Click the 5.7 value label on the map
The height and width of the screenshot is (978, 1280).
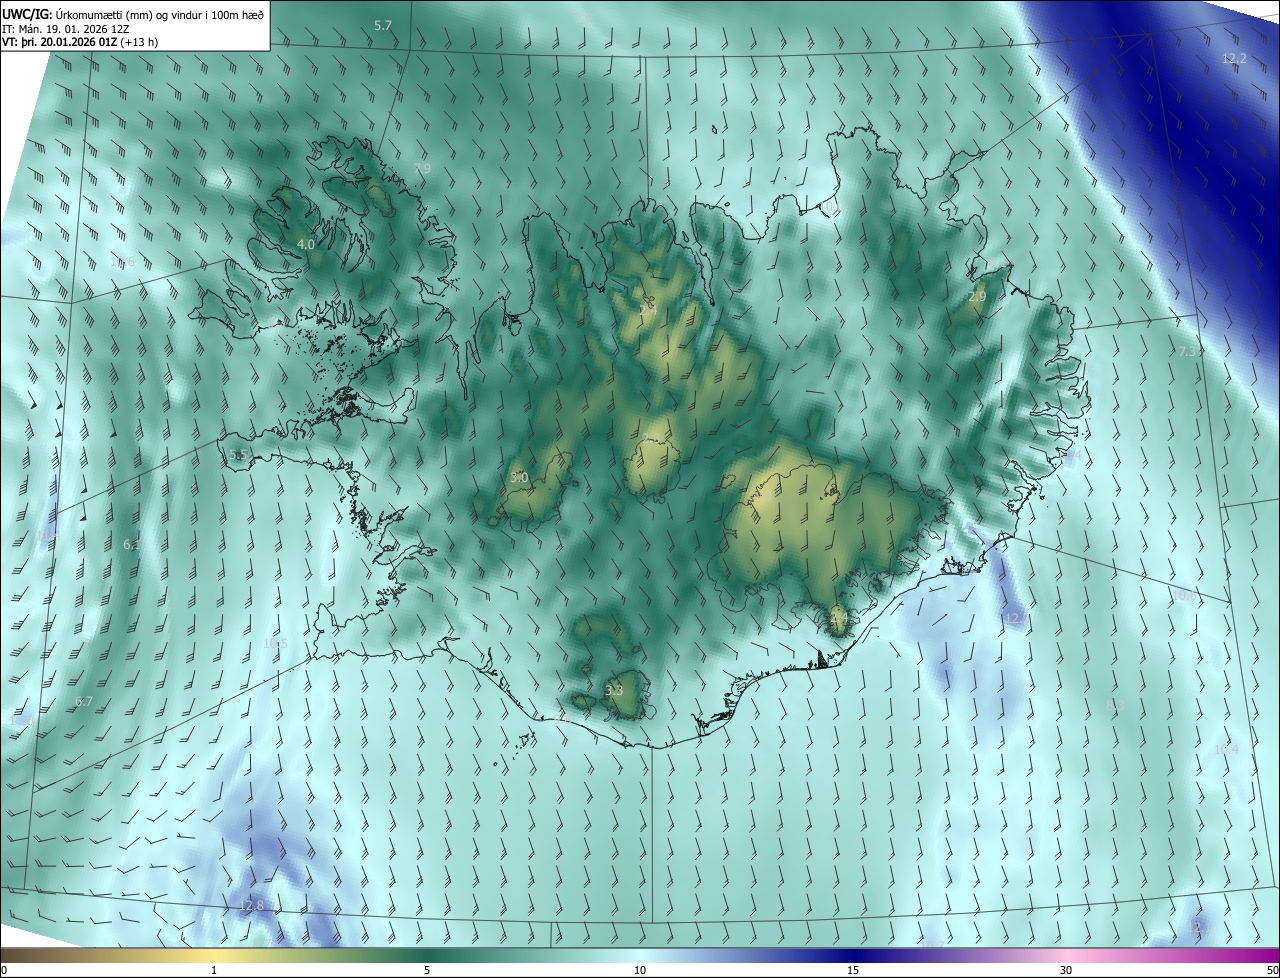pyautogui.click(x=383, y=25)
